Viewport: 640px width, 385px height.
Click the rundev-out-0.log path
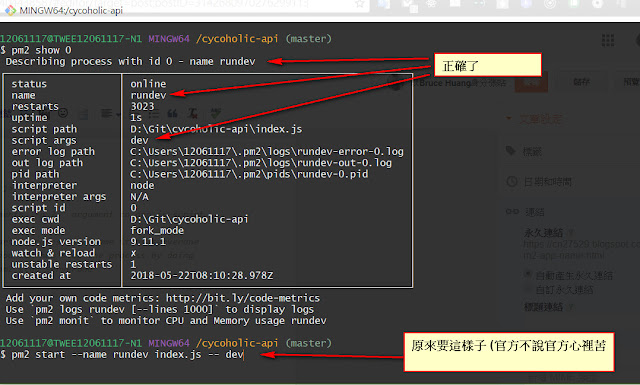tap(261, 162)
